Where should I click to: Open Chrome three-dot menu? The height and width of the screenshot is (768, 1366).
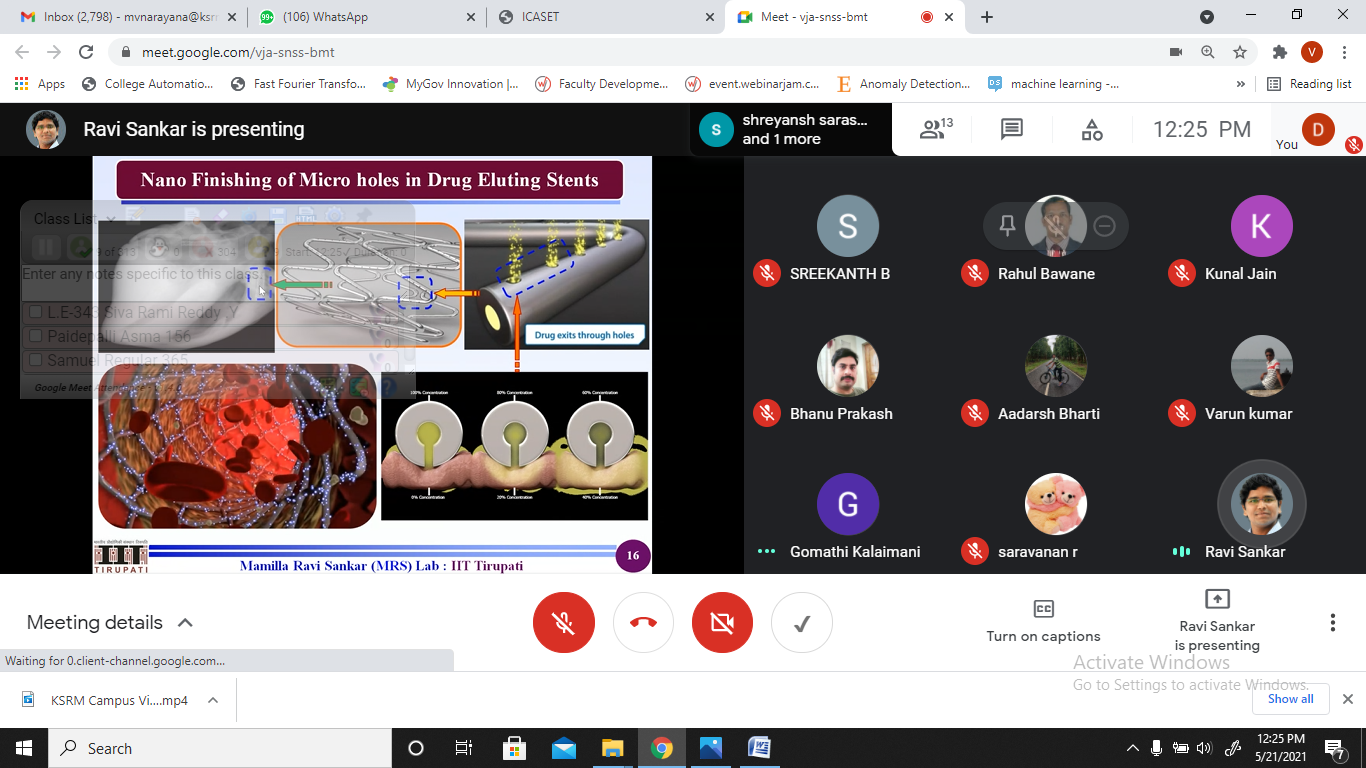(1344, 52)
